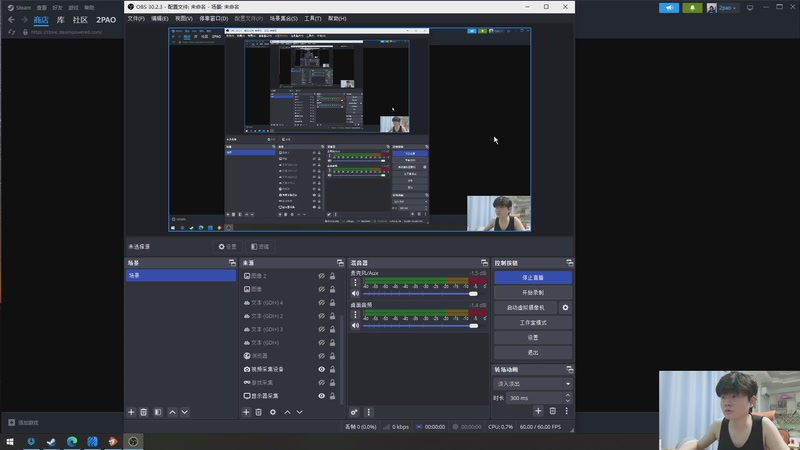The width and height of the screenshot is (800, 450).
Task: Hide the 显示器采集 source
Action: pos(321,395)
